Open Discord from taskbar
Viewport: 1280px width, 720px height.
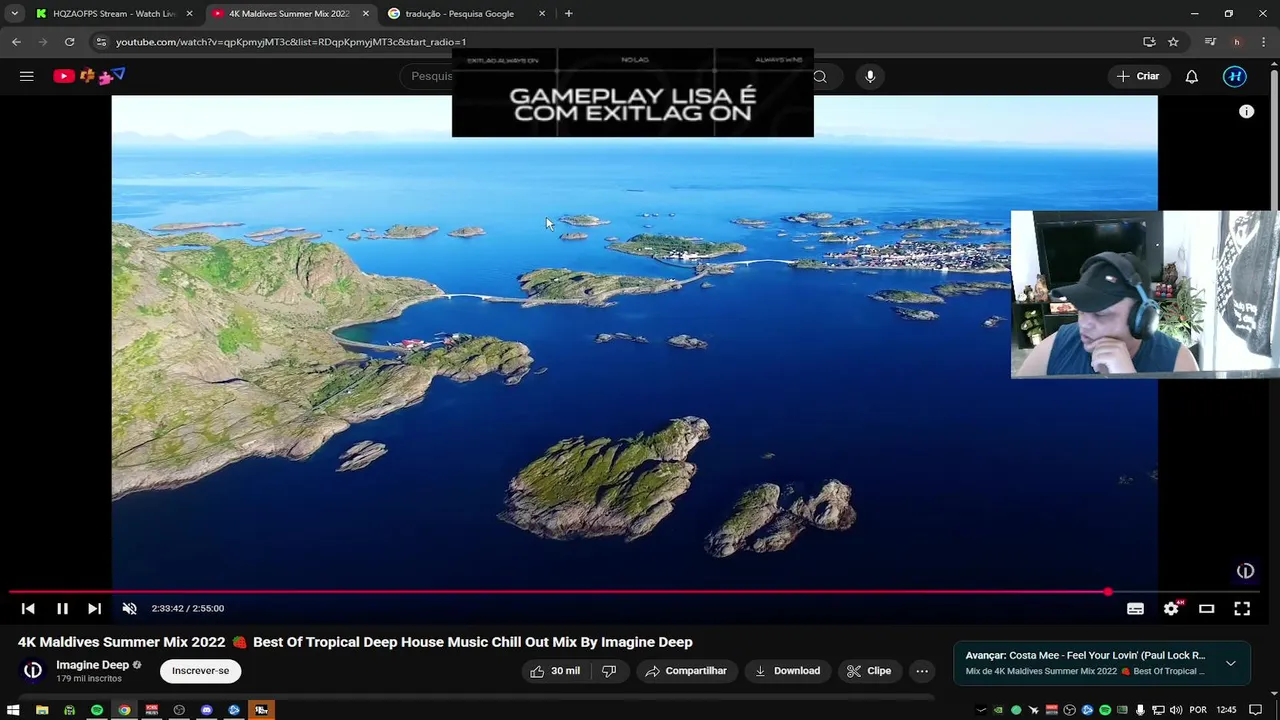(206, 710)
